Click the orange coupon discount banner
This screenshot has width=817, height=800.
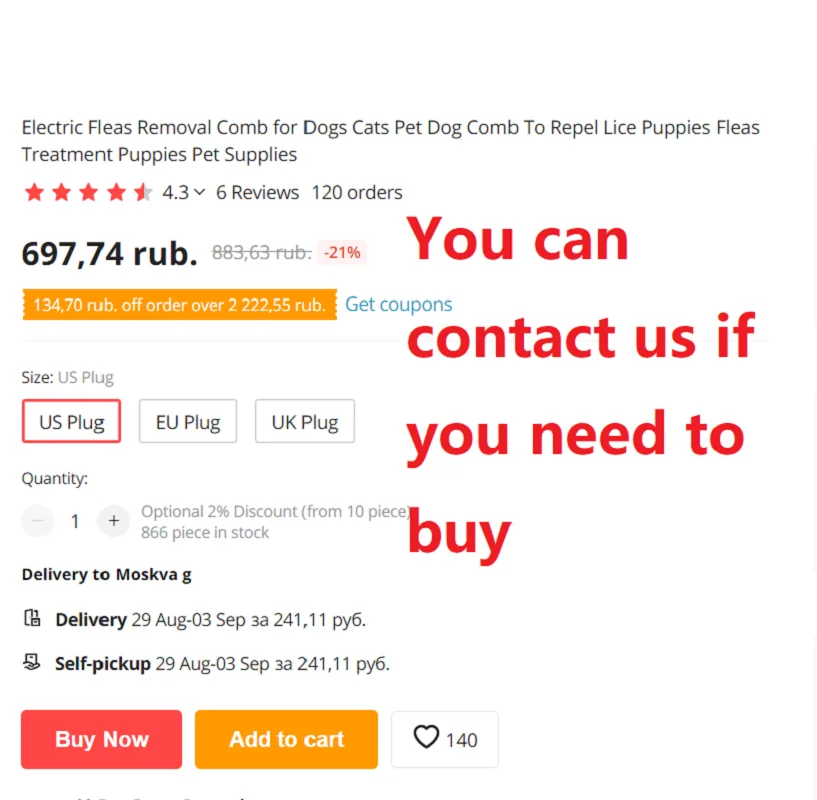tap(180, 304)
